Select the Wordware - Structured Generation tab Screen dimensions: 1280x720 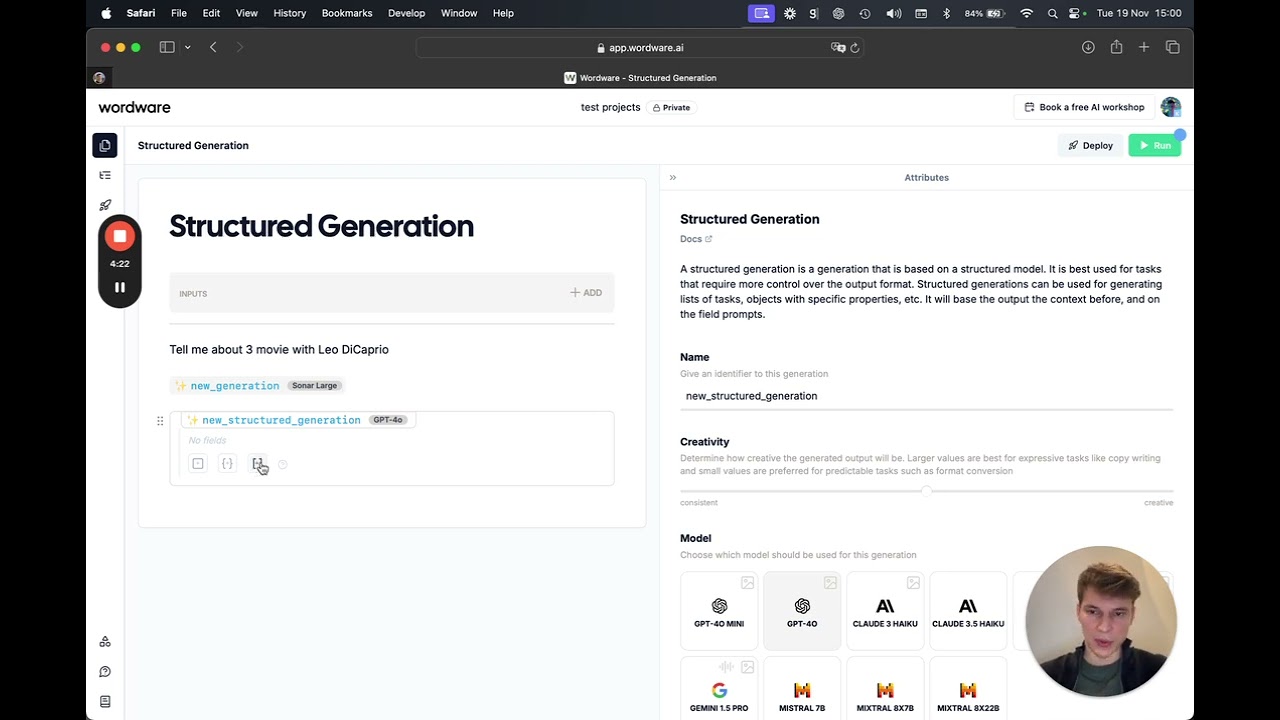640,78
